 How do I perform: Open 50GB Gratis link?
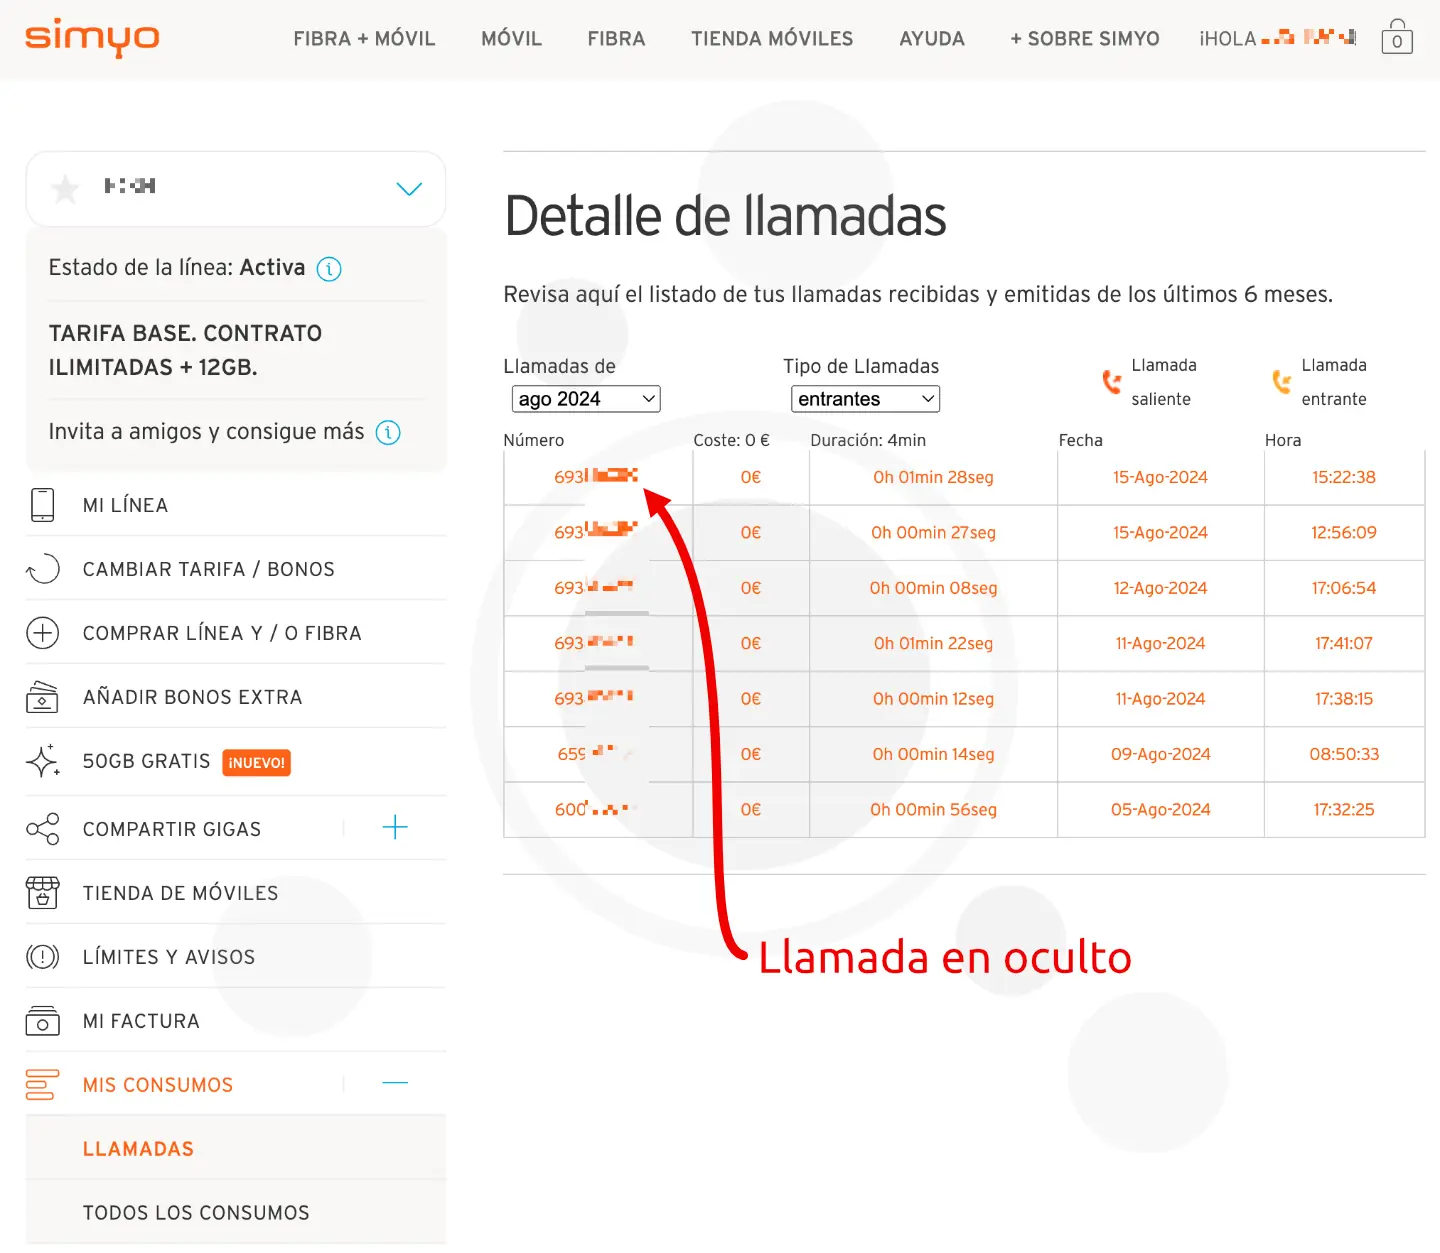[146, 762]
